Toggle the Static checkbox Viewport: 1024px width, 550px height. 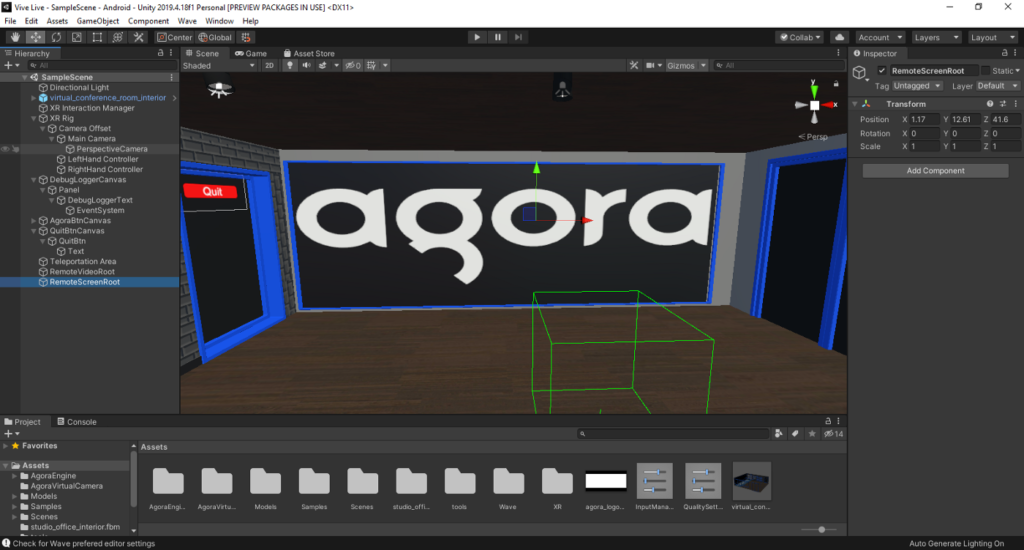point(985,71)
